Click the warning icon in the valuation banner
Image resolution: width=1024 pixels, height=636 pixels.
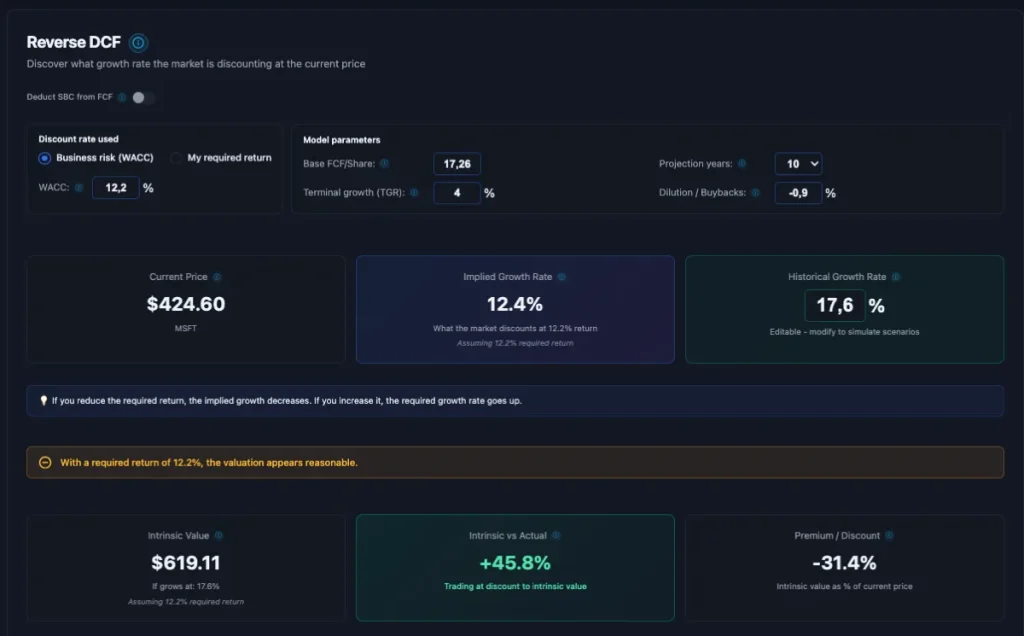45,462
